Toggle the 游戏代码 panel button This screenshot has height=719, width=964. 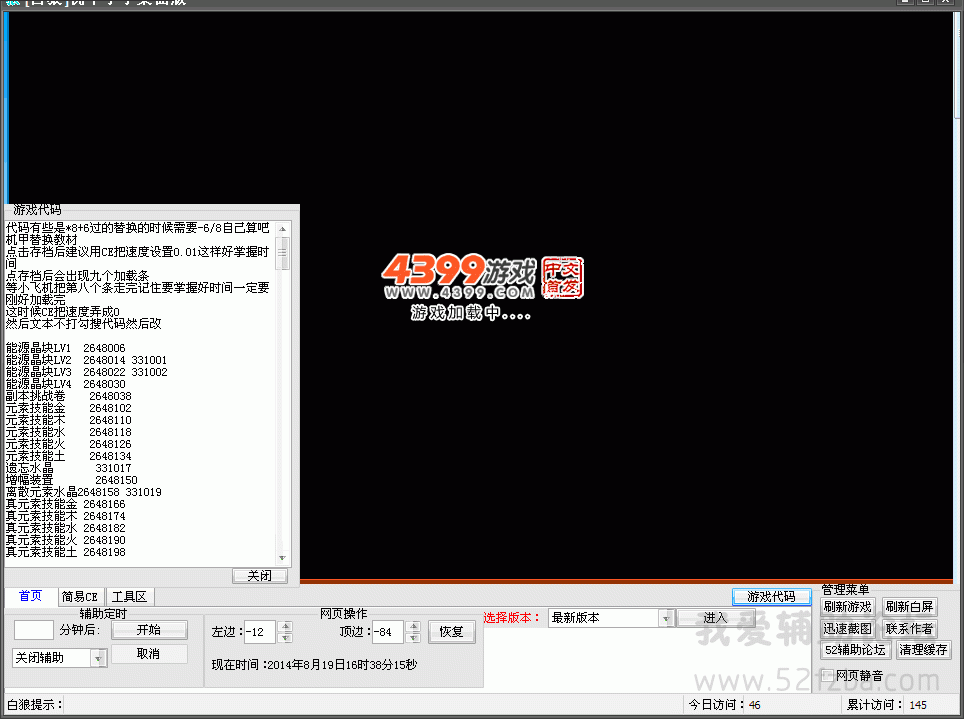pos(771,596)
